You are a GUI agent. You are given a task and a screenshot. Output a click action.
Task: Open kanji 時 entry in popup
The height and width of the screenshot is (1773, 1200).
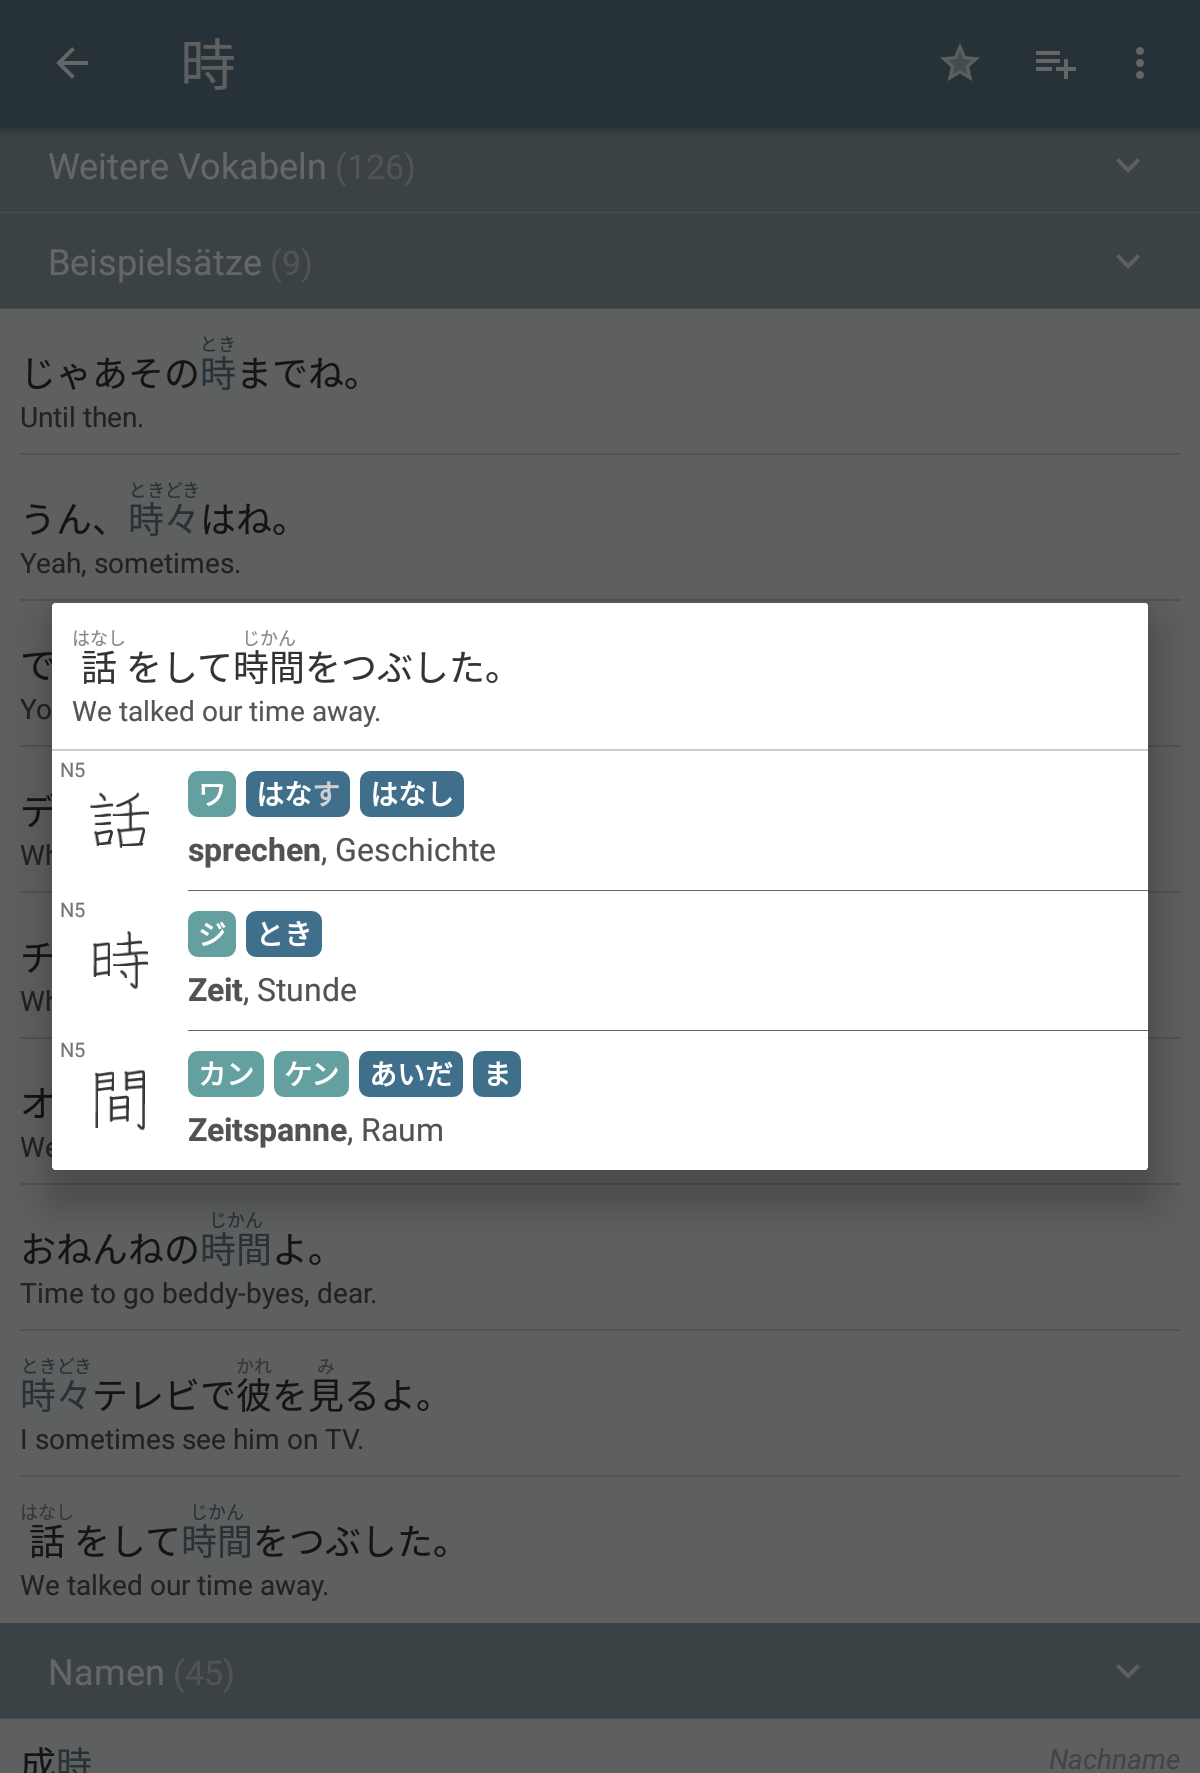point(600,960)
